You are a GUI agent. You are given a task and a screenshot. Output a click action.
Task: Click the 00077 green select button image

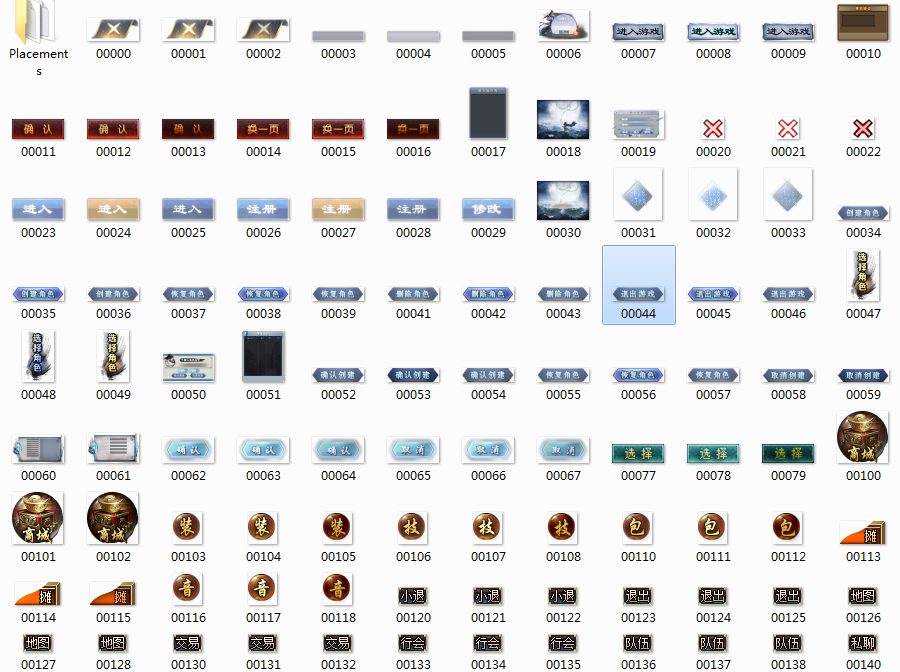coord(638,453)
